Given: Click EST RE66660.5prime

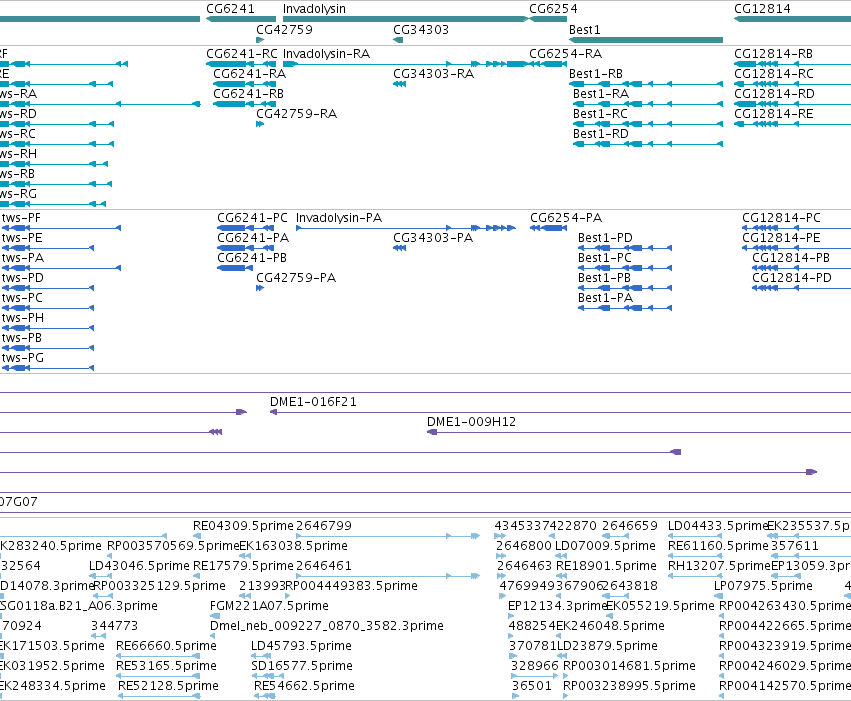Looking at the screenshot, I should [x=166, y=646].
